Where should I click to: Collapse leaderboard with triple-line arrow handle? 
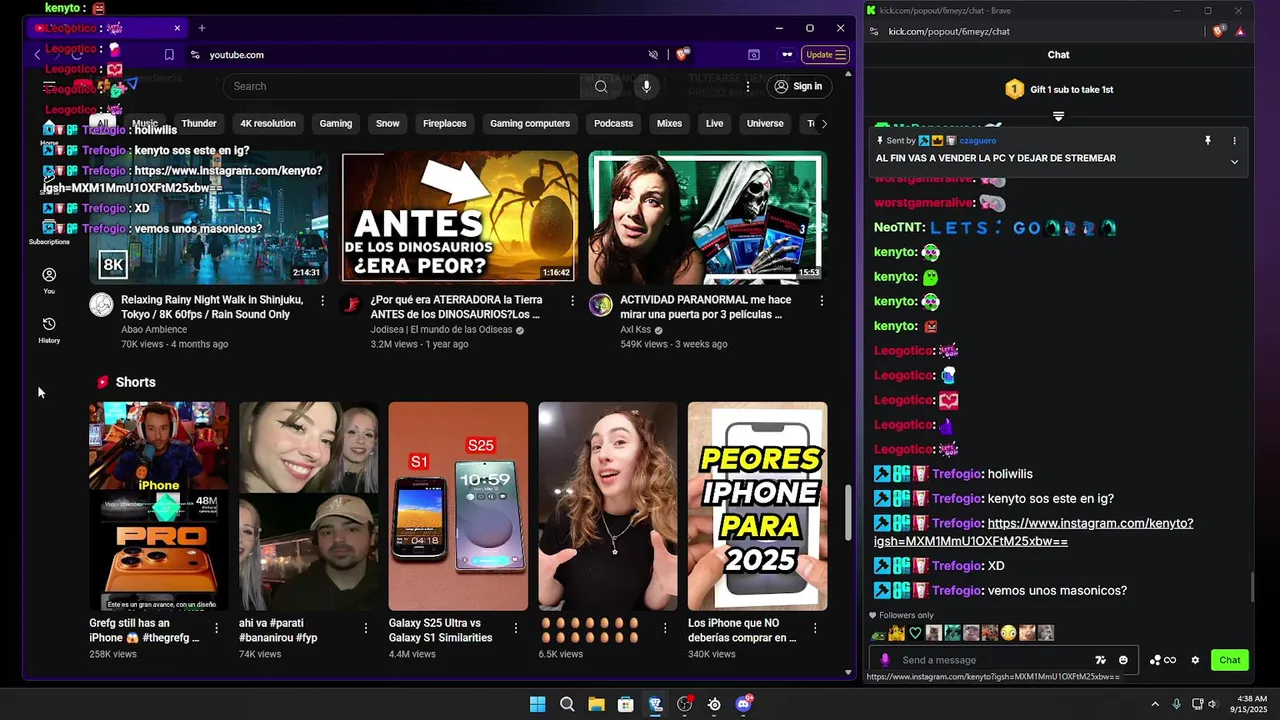coord(1058,116)
